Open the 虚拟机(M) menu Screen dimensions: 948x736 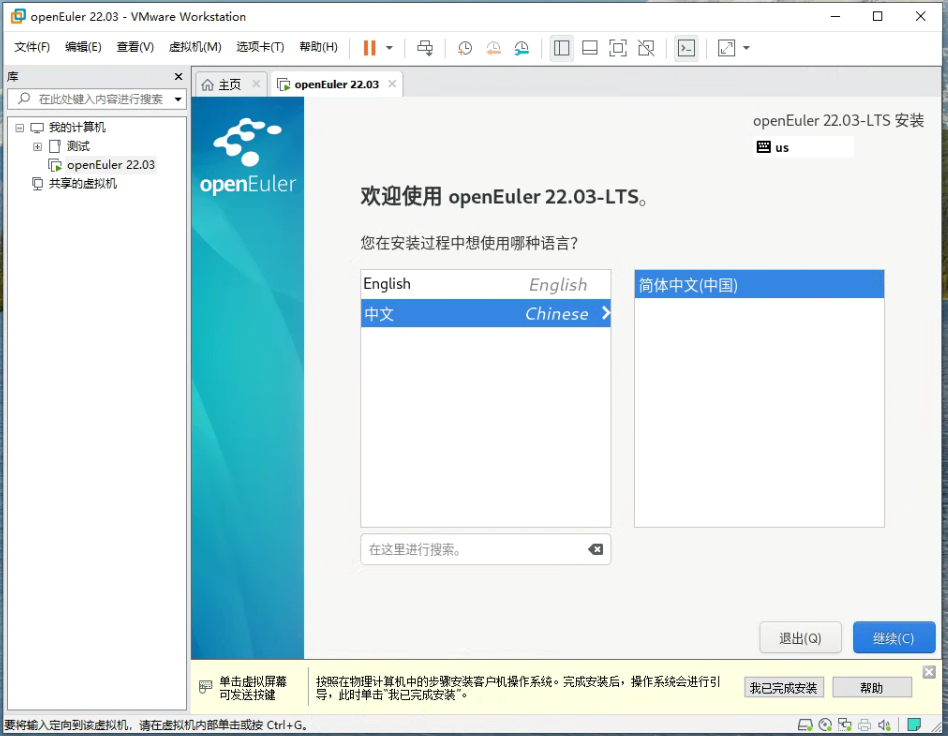pyautogui.click(x=195, y=47)
